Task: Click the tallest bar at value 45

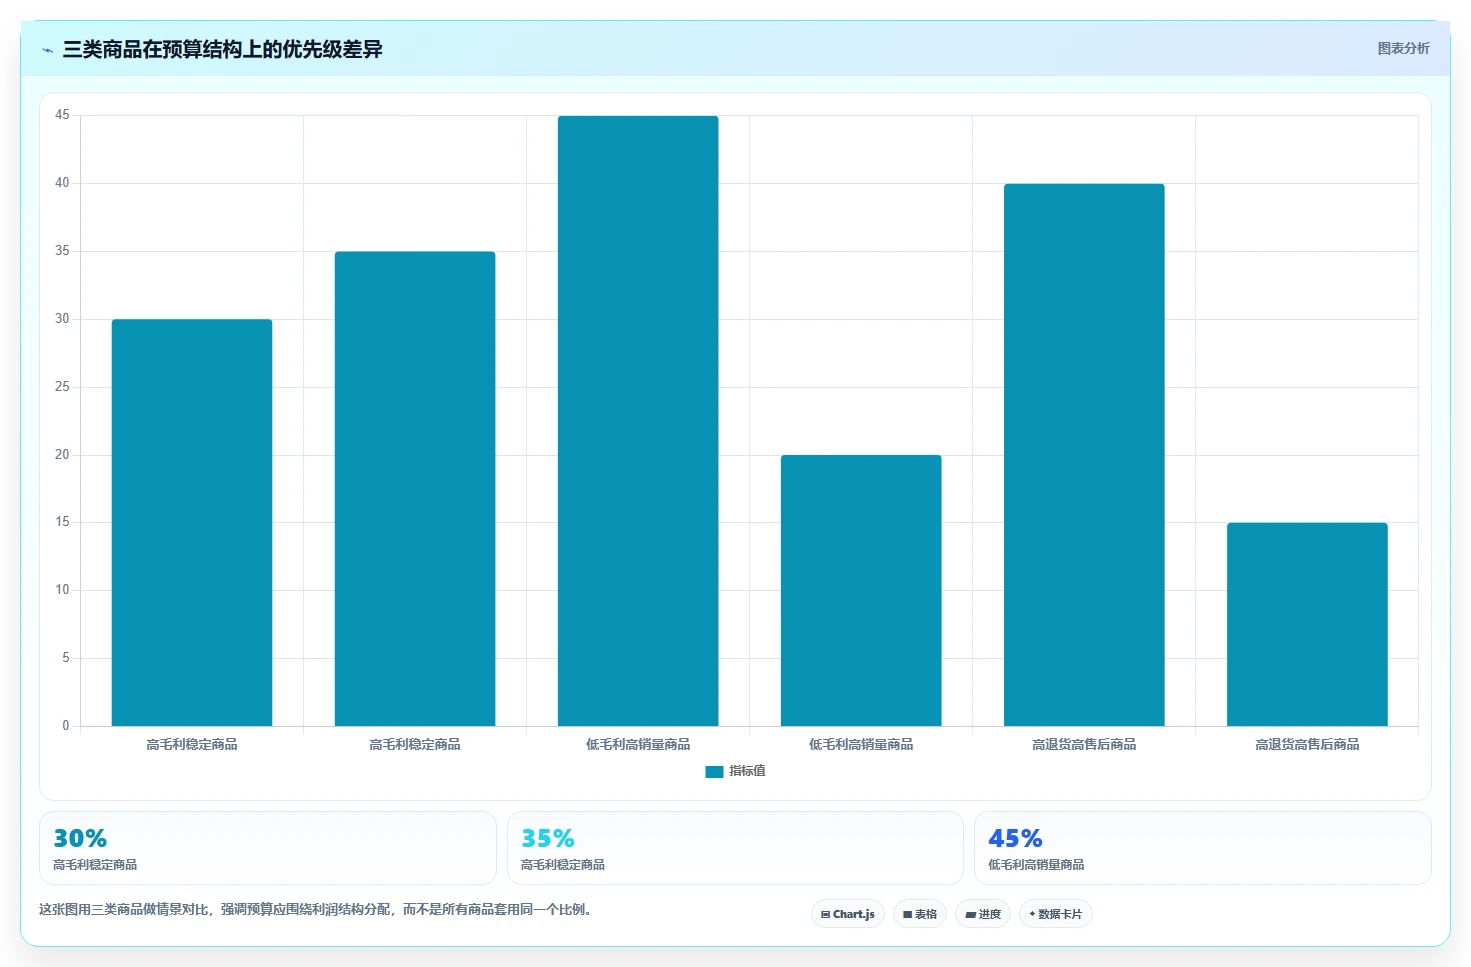Action: coord(638,421)
